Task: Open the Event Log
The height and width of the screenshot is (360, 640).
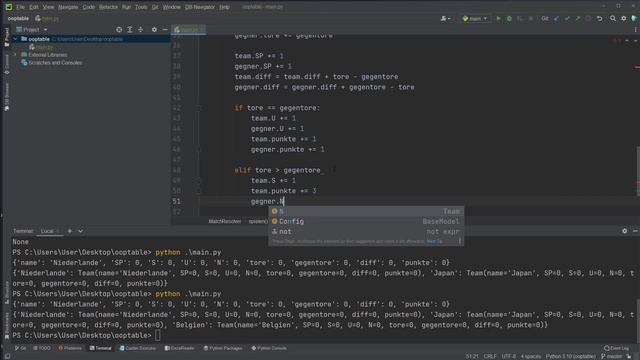Action: 617,348
